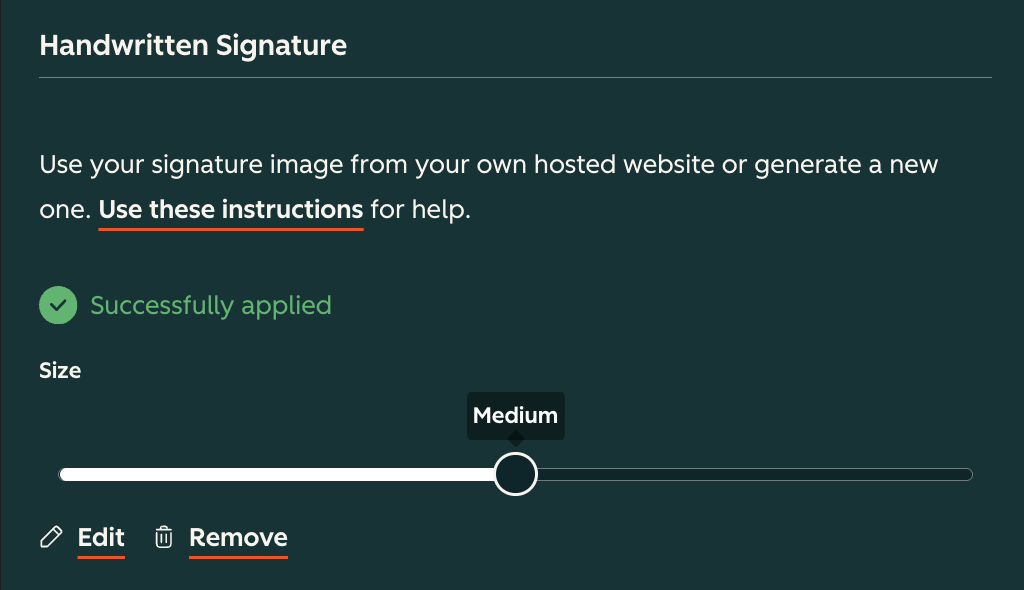Remove the handwritten signature
1024x590 pixels.
point(238,538)
